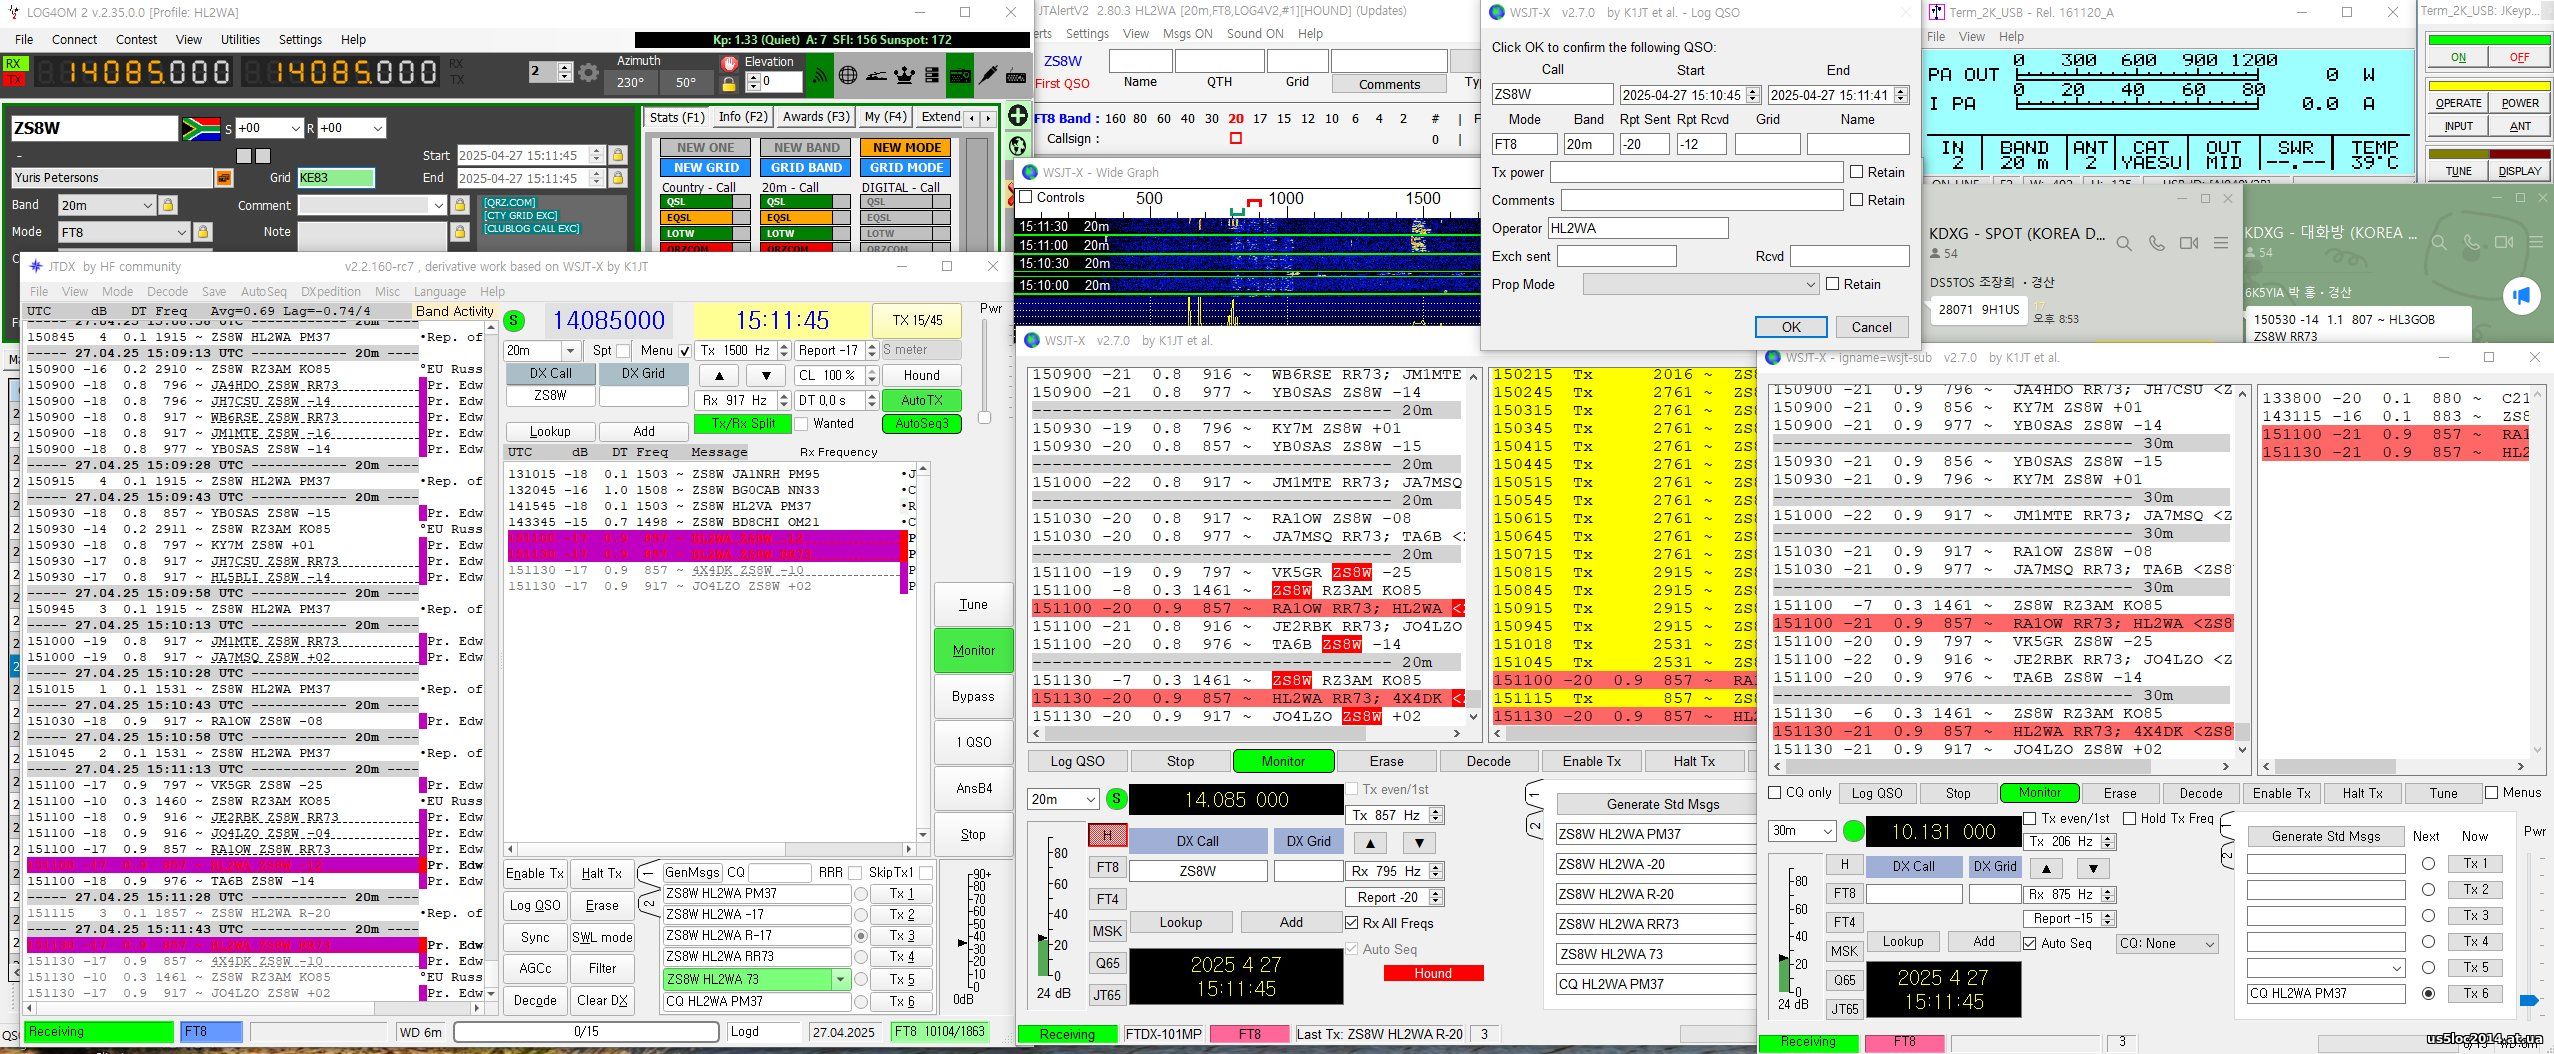
Task: Open hamburger menu in KDXG SPOT chat
Action: [x=2221, y=243]
